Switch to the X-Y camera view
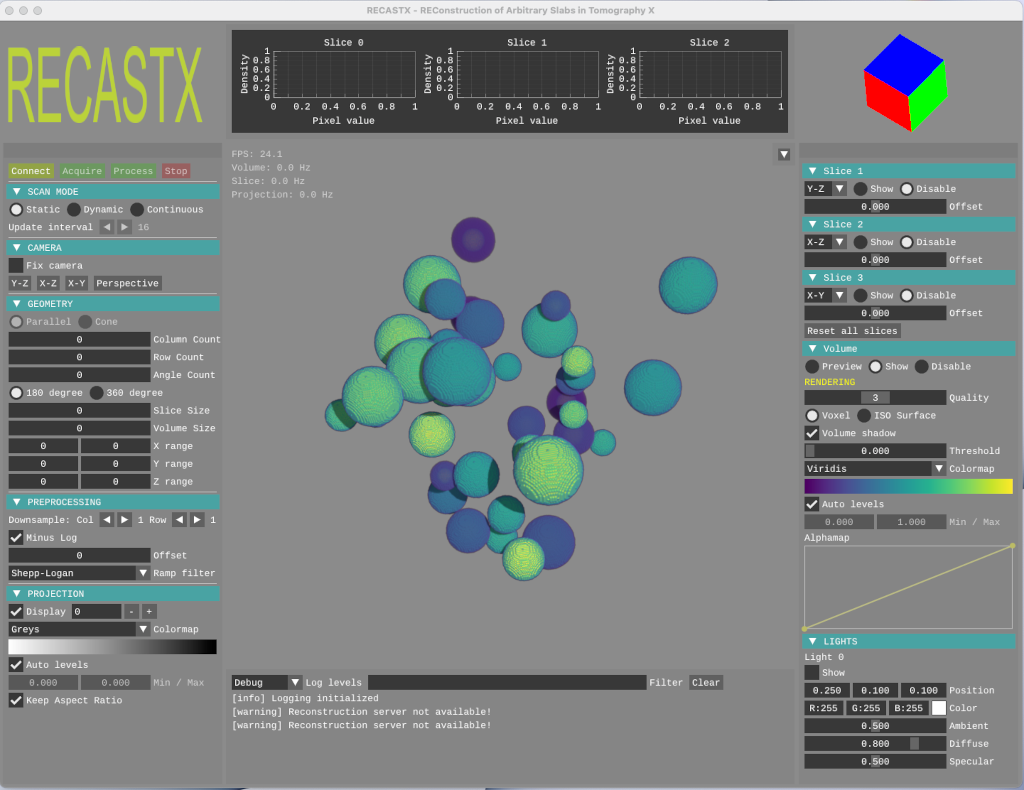 [75, 283]
